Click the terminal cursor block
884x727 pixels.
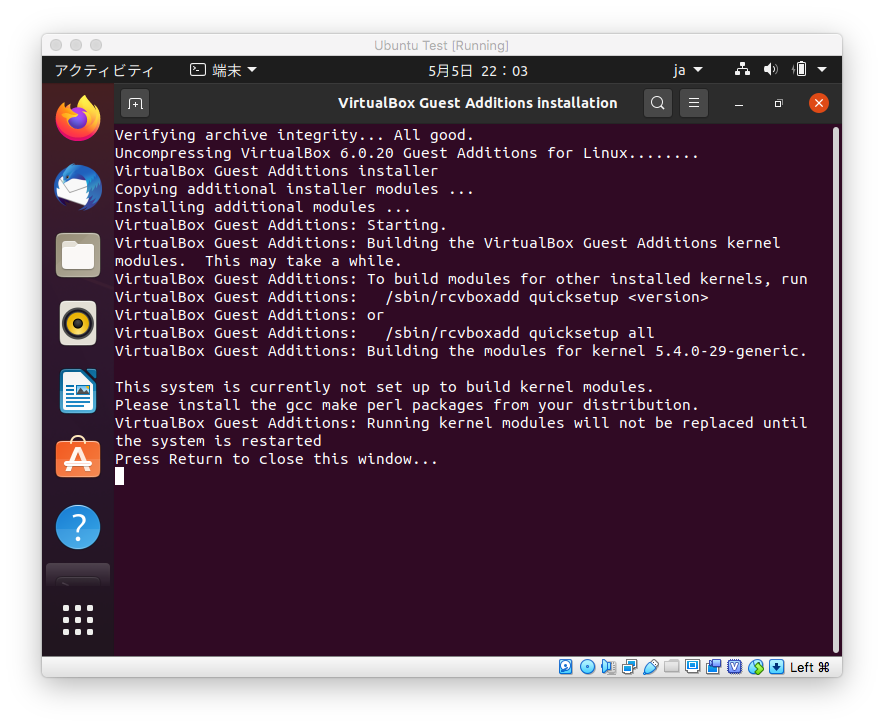point(120,477)
